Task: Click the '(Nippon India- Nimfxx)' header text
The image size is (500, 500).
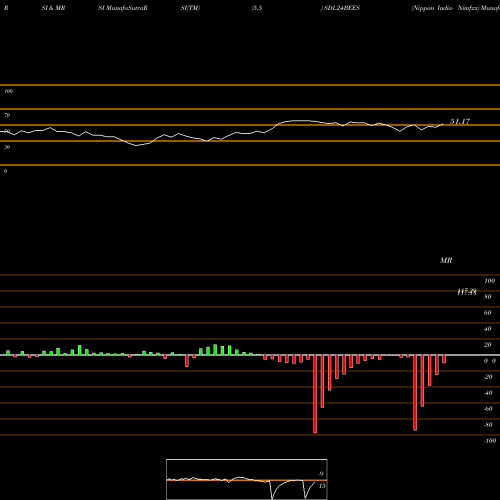Action: [445, 8]
